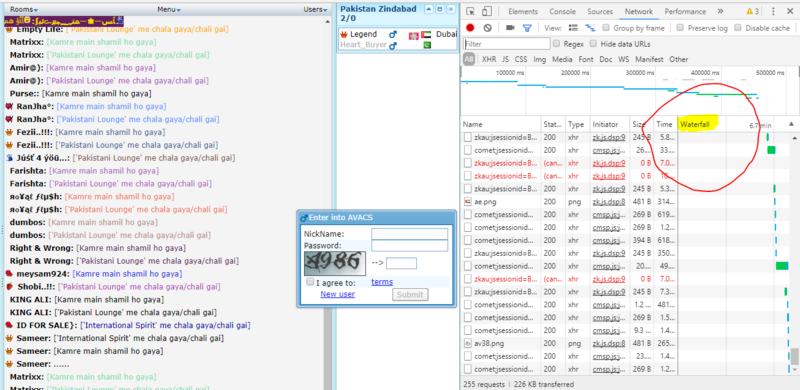The width and height of the screenshot is (800, 390).
Task: Click the capture screenshots camera icon
Action: point(510,28)
